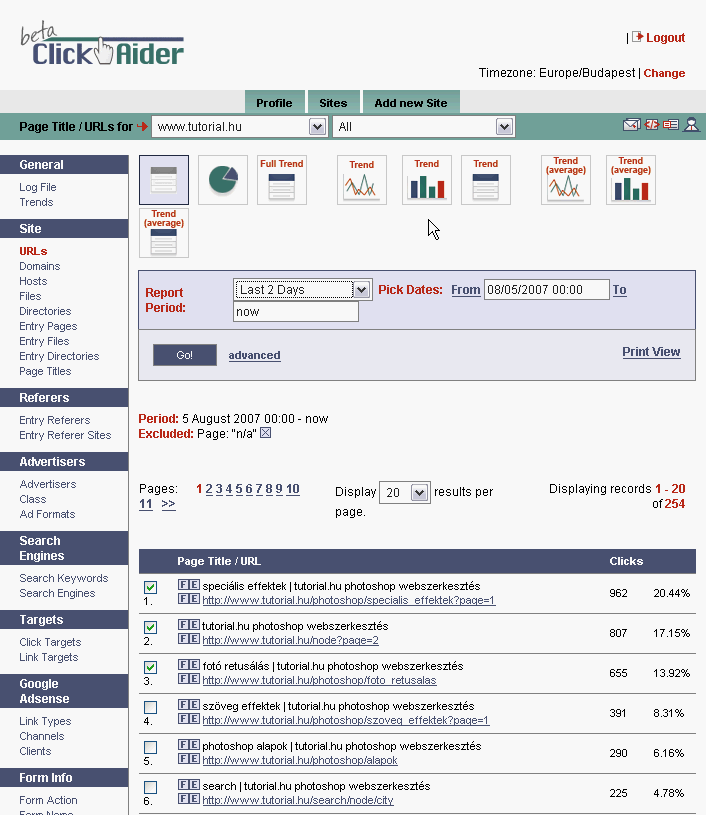Open the results per page dropdown
This screenshot has height=815, width=706.
[419, 493]
